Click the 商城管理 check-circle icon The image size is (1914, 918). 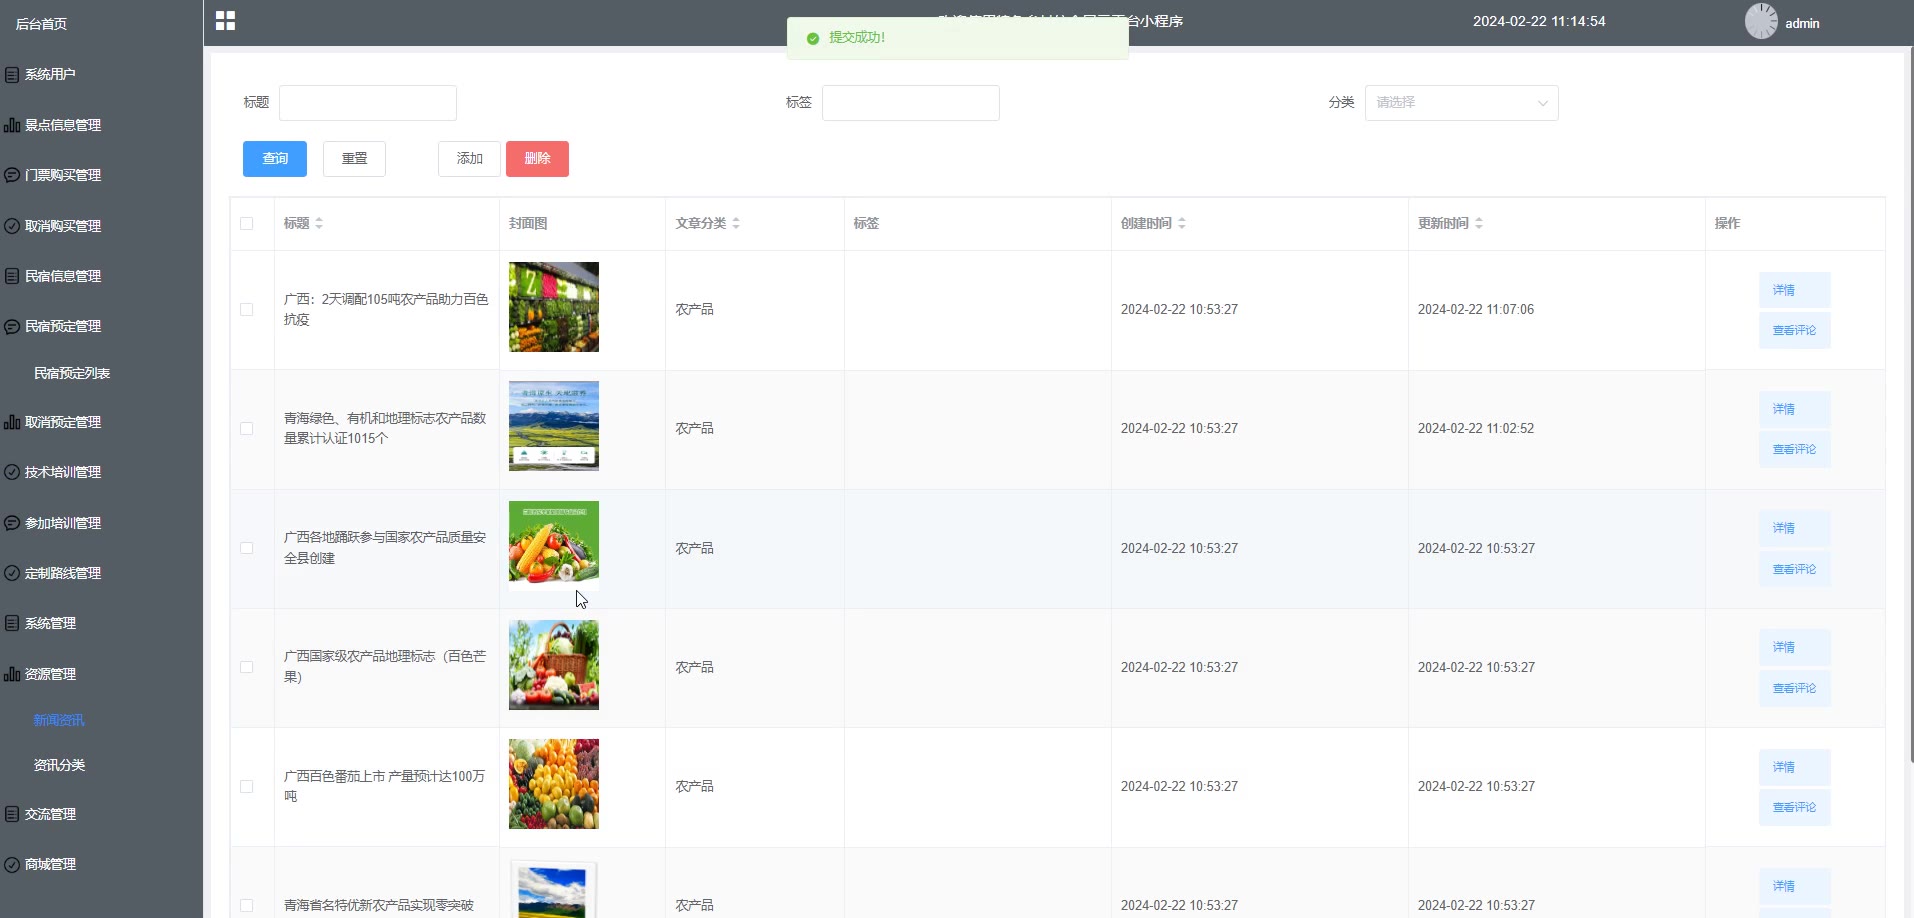coord(12,864)
